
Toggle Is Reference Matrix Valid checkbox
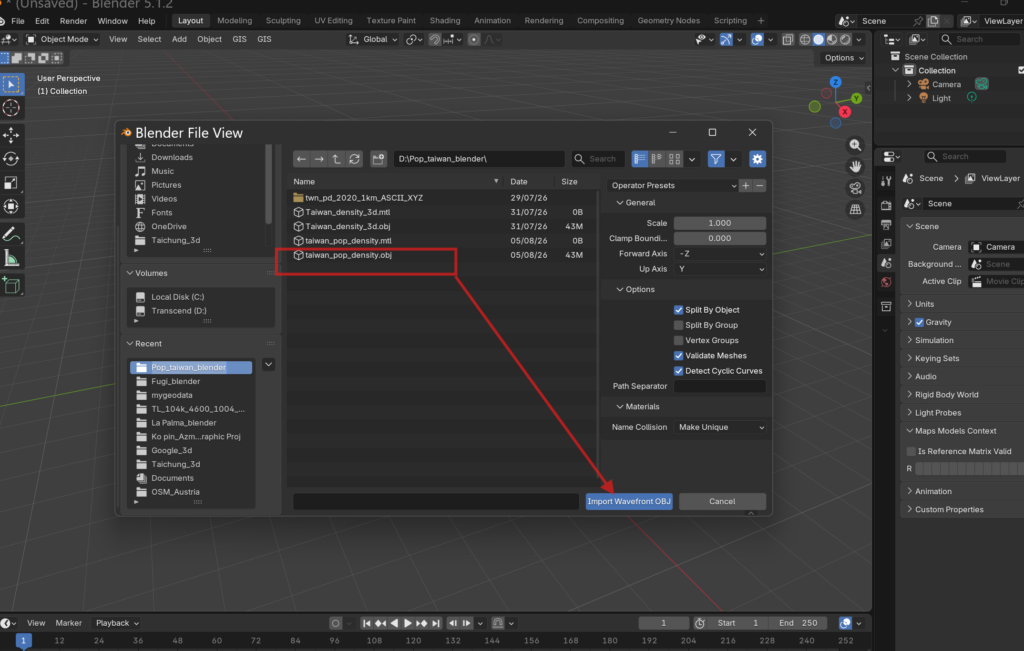(911, 451)
